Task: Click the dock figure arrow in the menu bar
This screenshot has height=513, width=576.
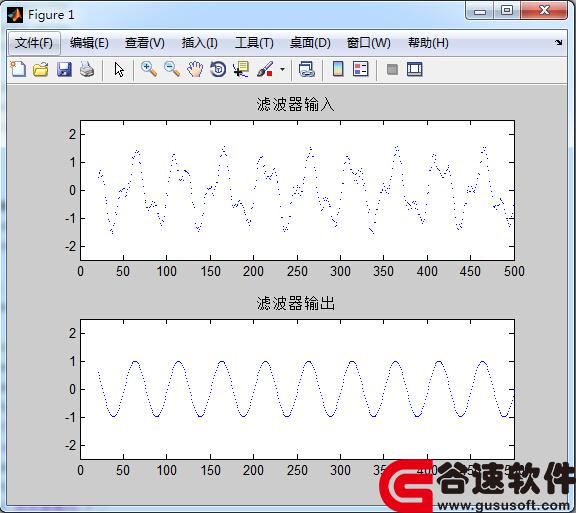Action: pyautogui.click(x=559, y=43)
